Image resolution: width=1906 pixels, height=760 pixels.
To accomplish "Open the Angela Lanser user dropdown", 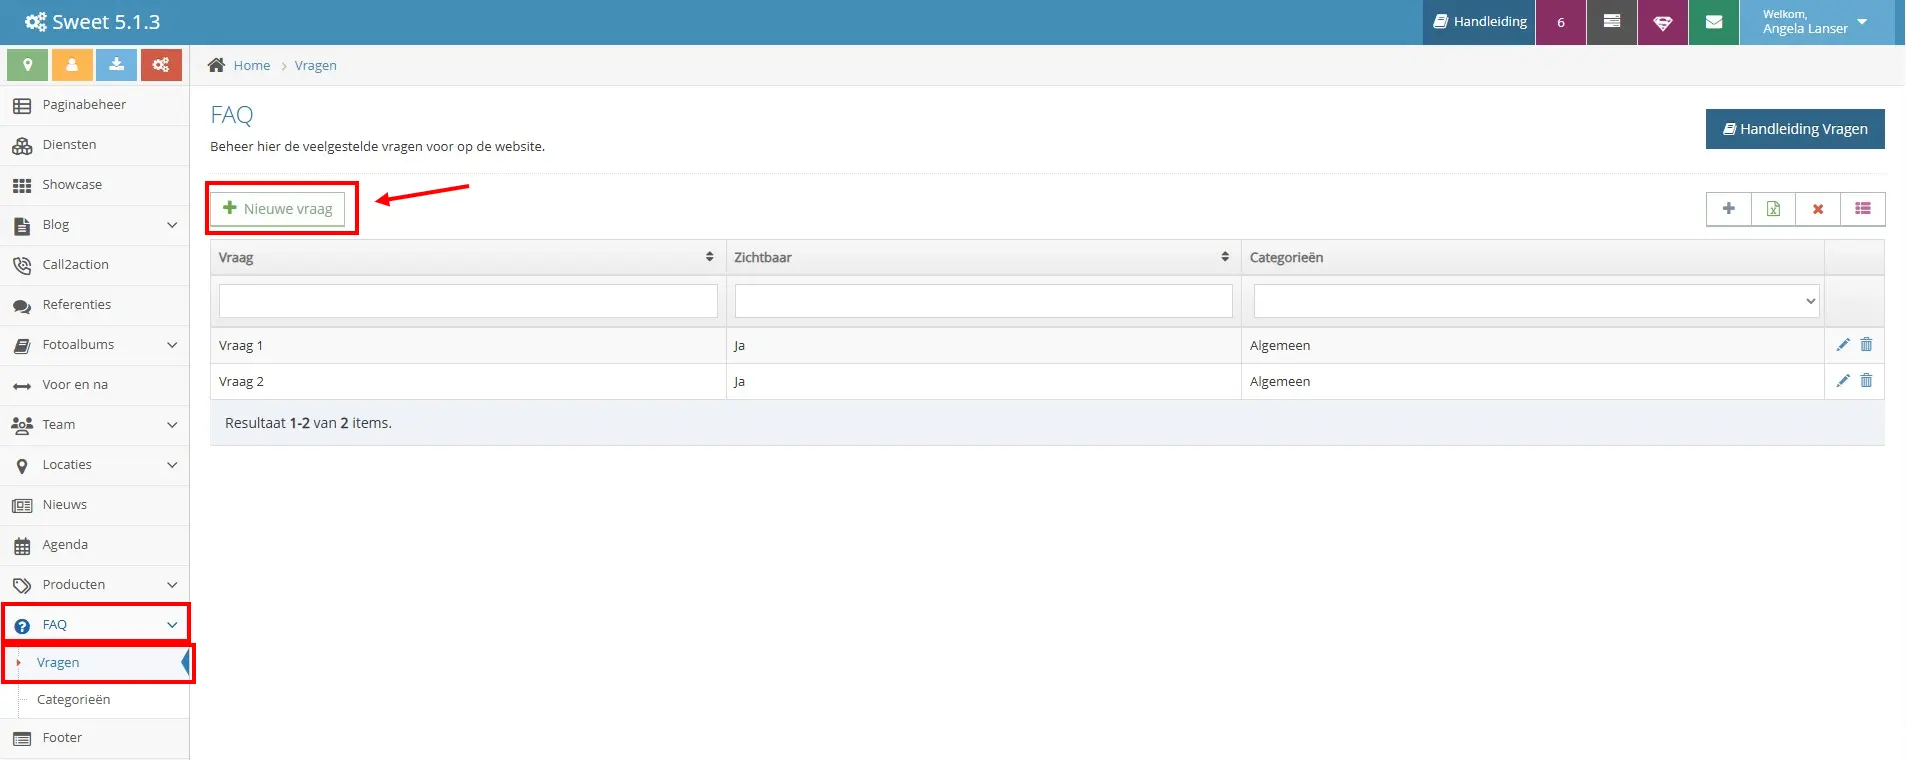I will tap(1816, 22).
